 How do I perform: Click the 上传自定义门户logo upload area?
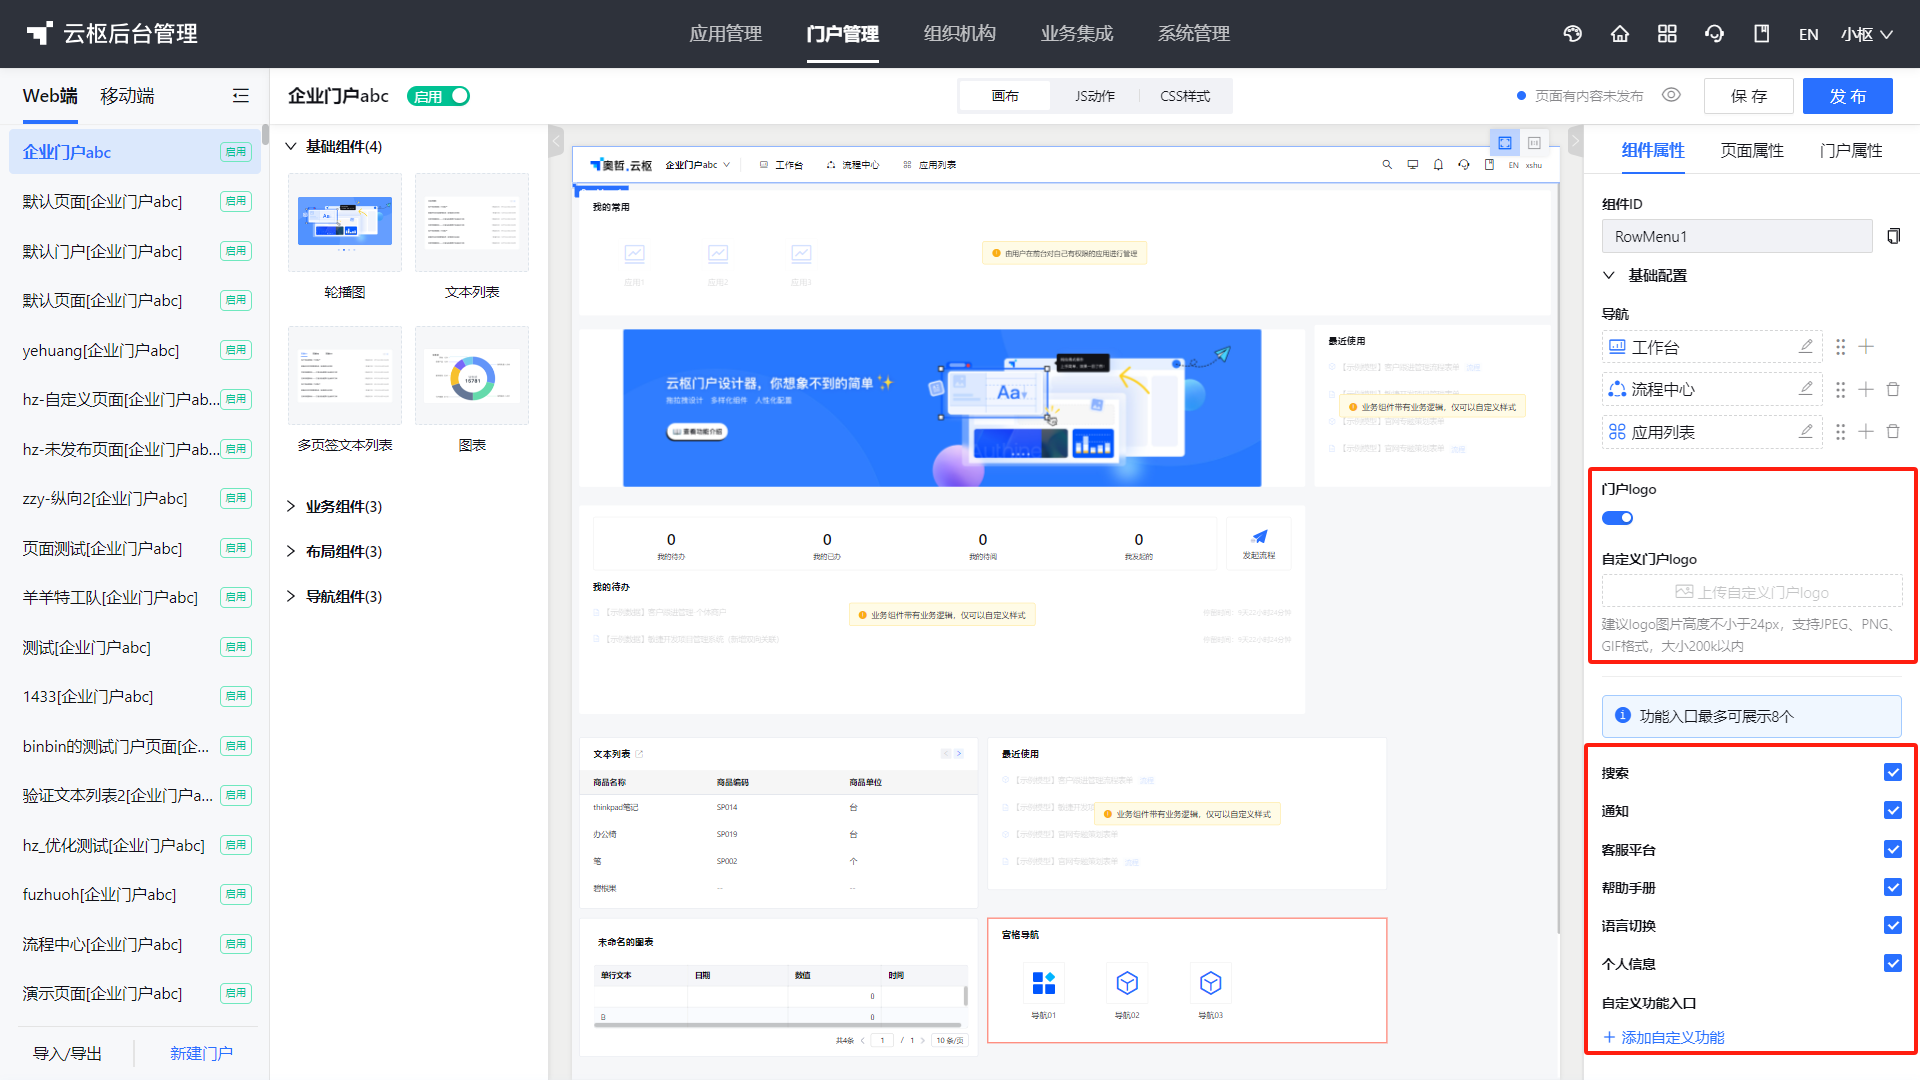[1752, 591]
